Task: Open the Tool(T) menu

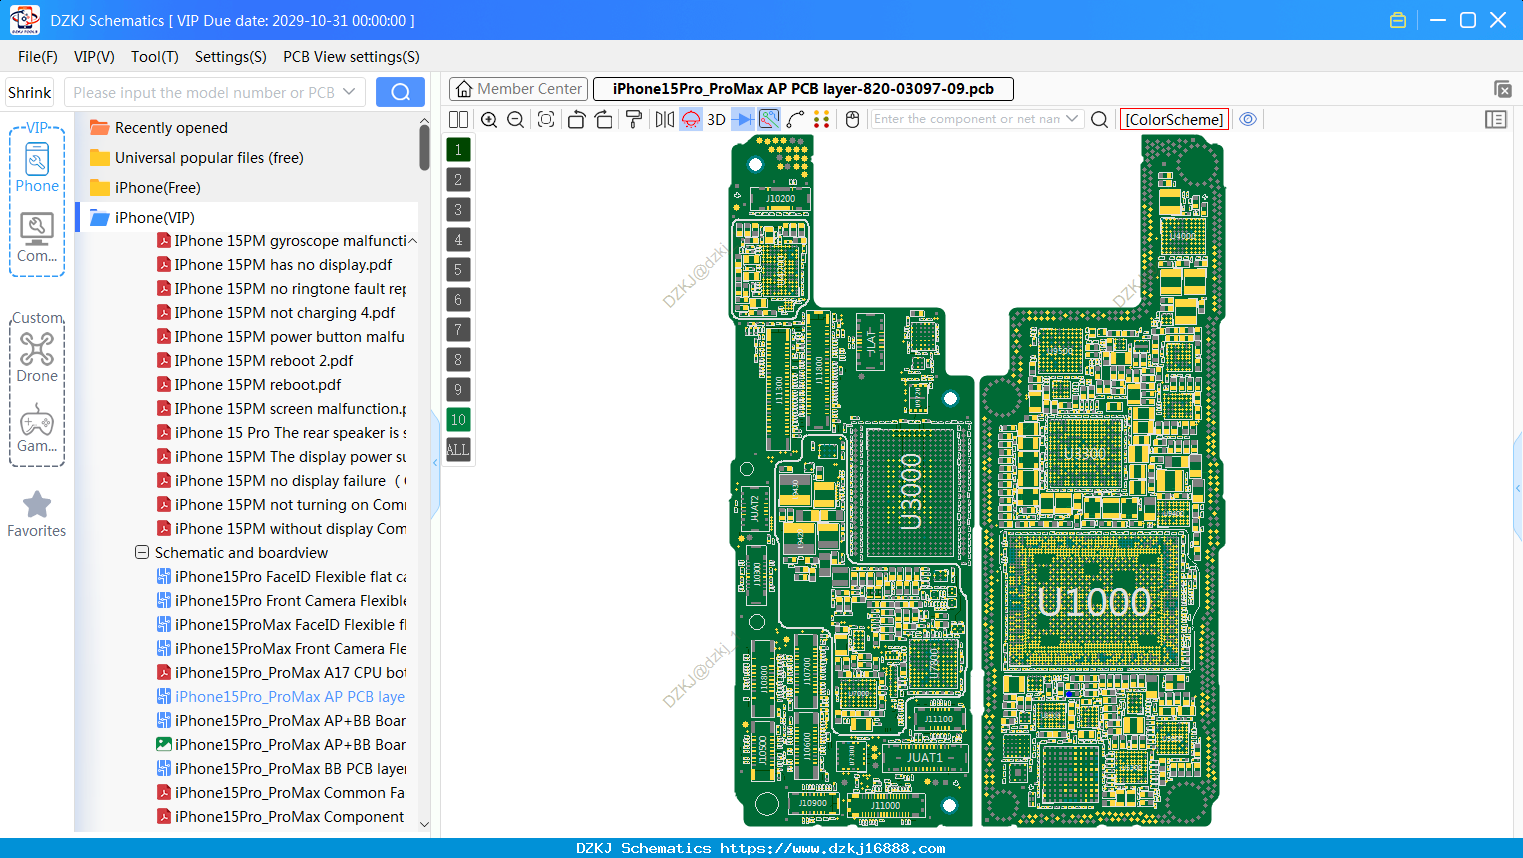Action: click(155, 57)
